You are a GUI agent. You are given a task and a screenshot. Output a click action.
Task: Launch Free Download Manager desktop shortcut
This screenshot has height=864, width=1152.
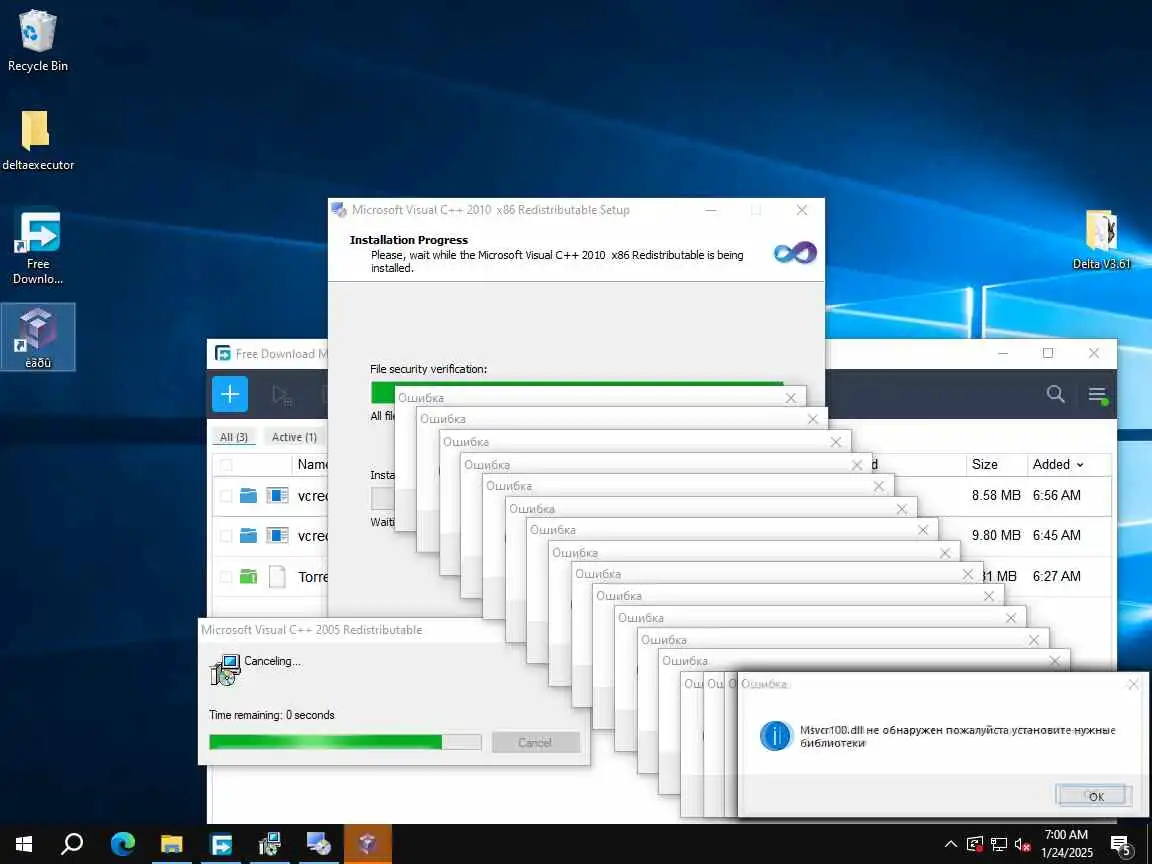[x=38, y=248]
